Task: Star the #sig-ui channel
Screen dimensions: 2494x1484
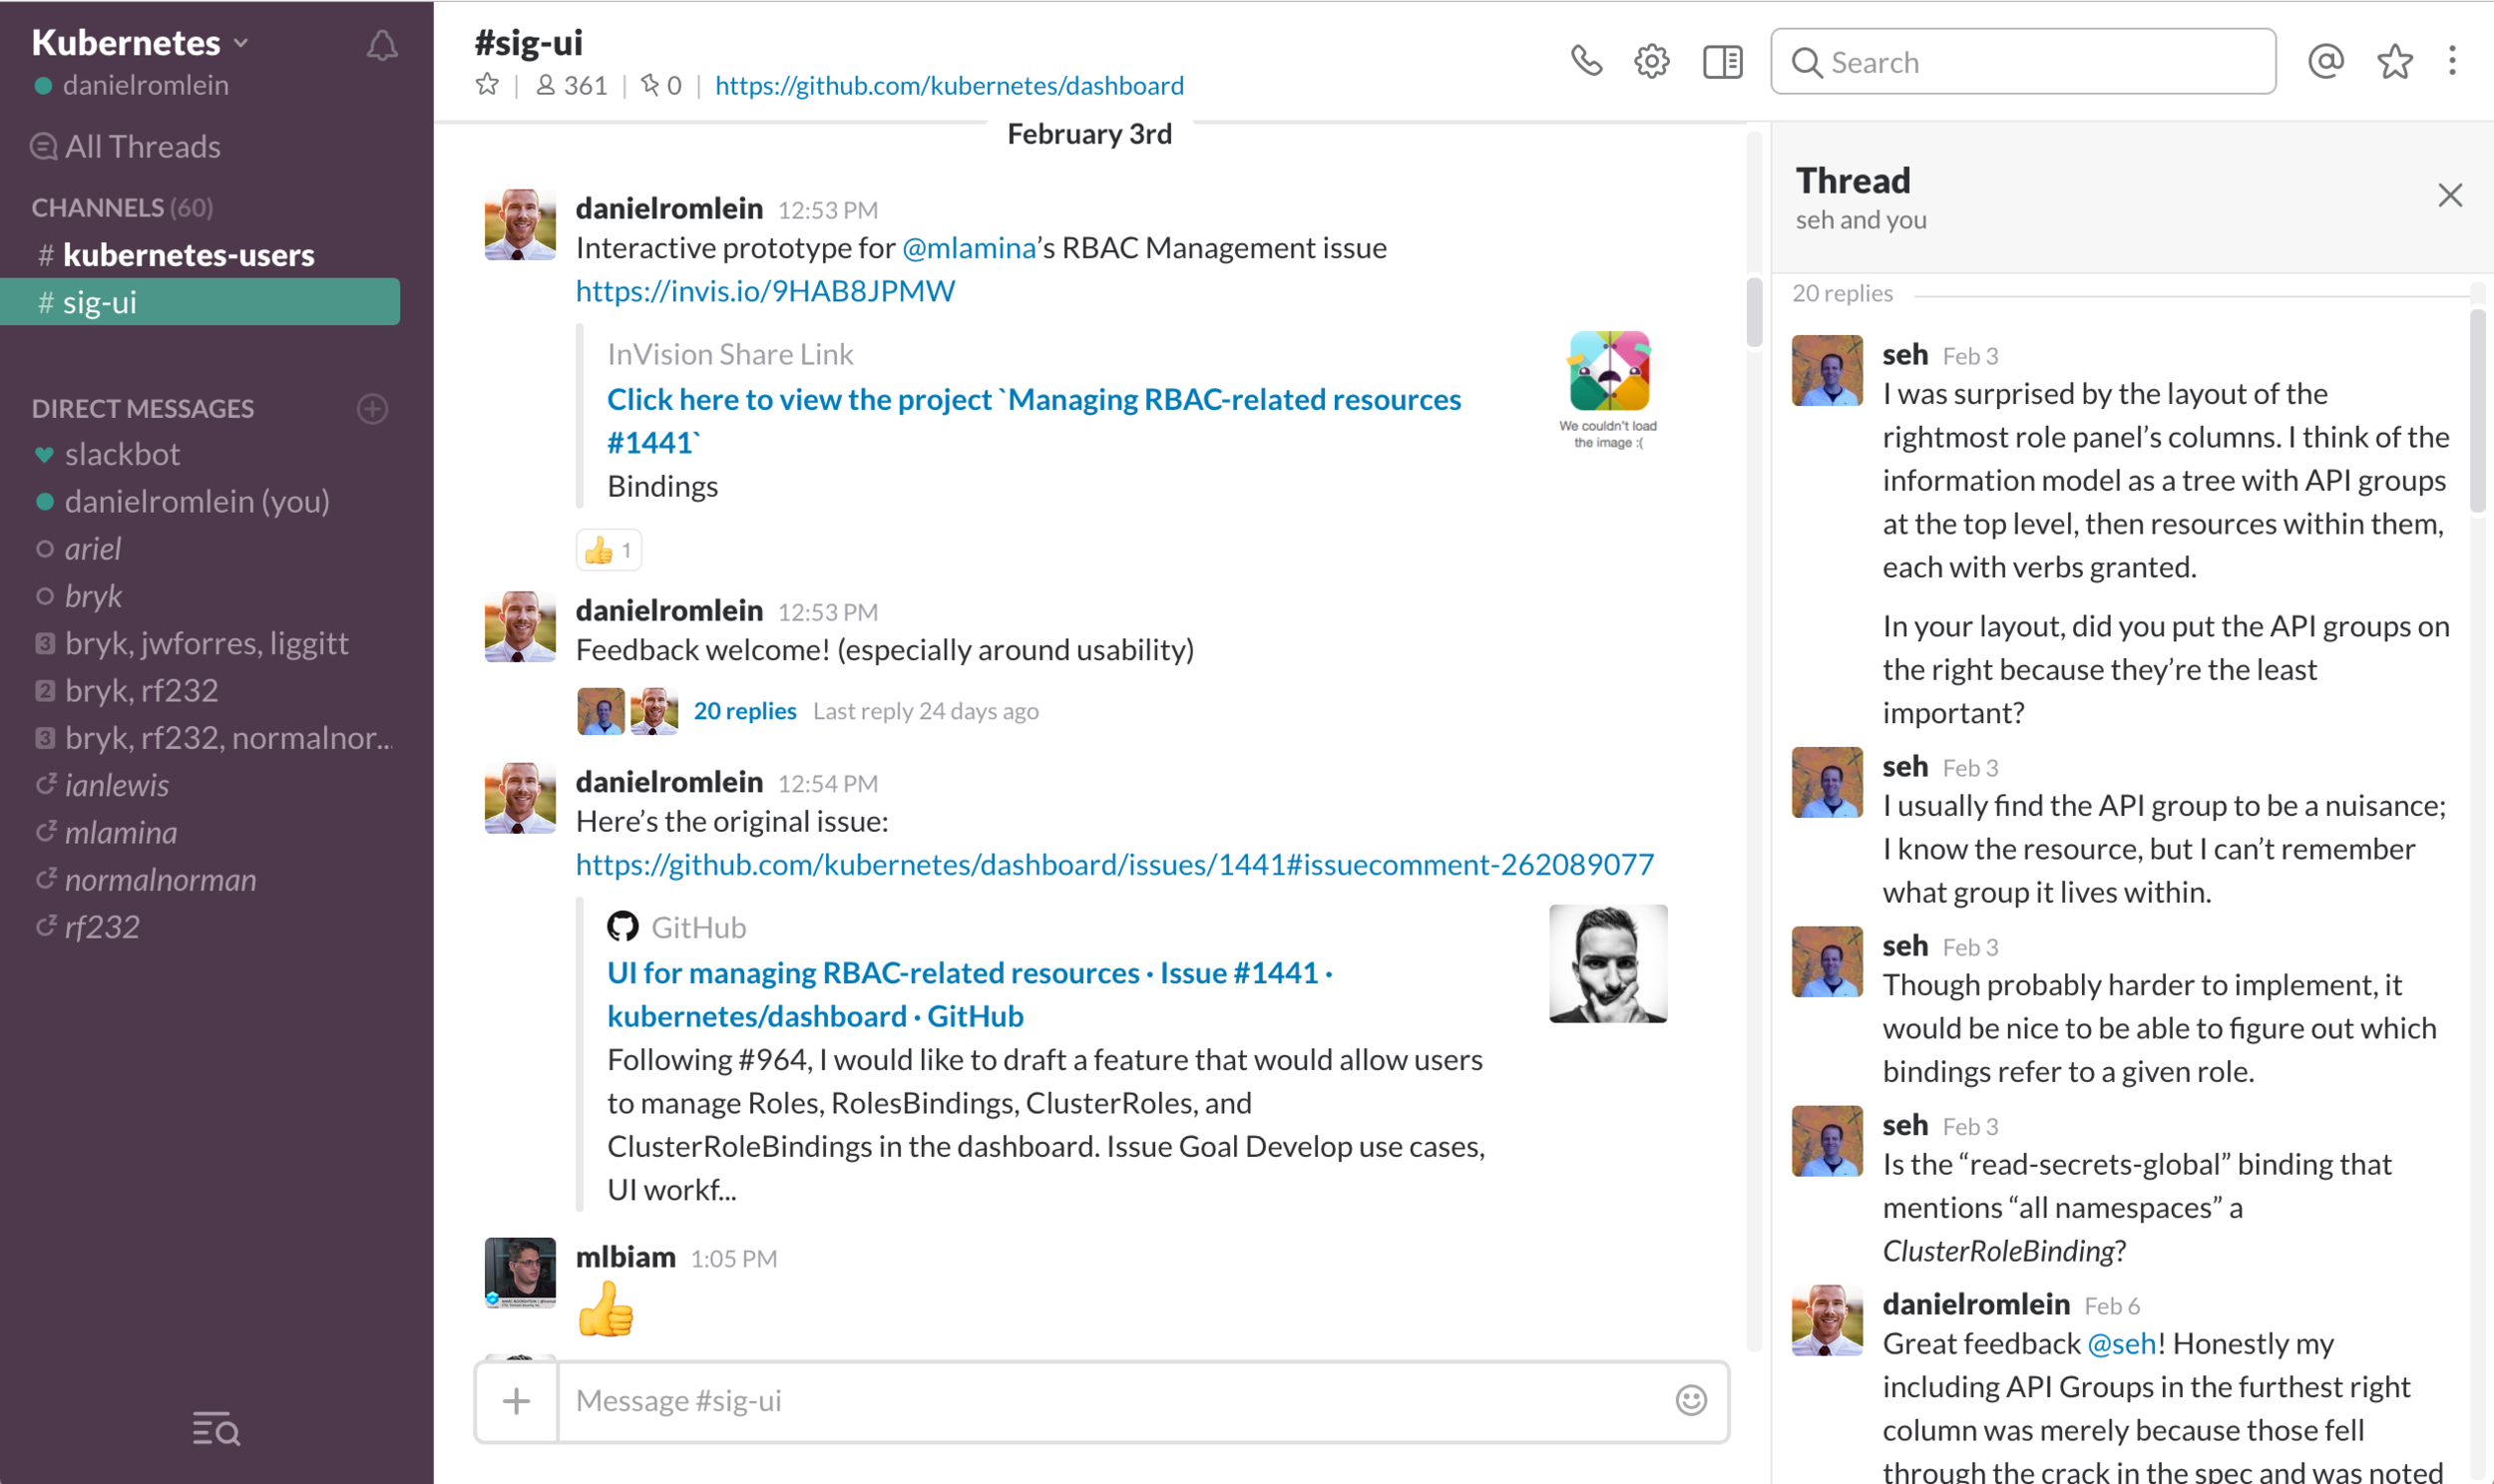Action: (x=487, y=85)
